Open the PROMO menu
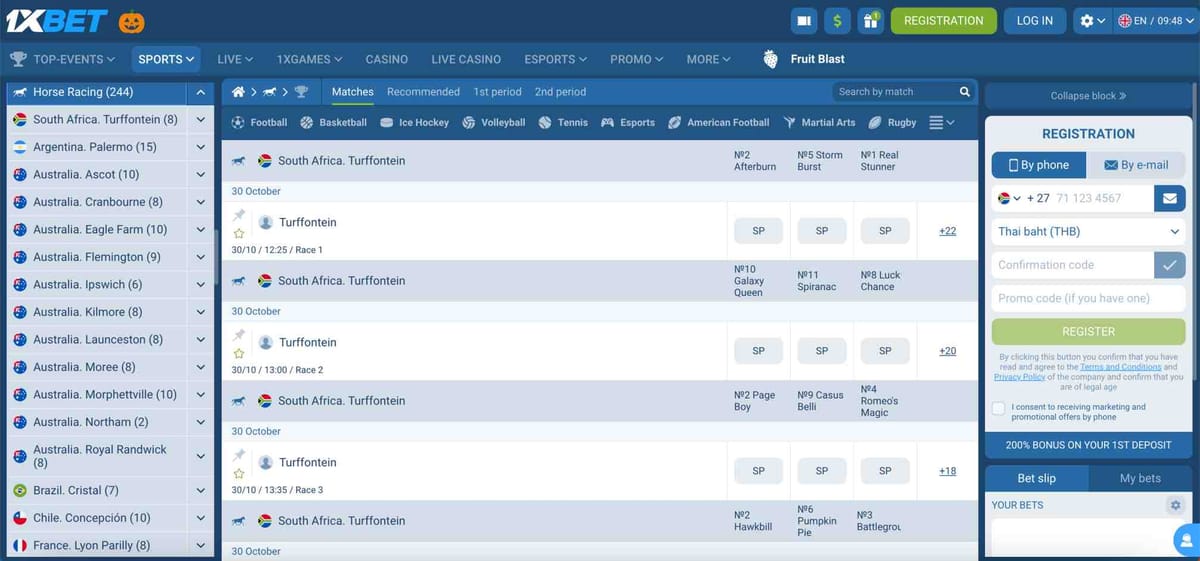This screenshot has width=1200, height=561. click(637, 59)
